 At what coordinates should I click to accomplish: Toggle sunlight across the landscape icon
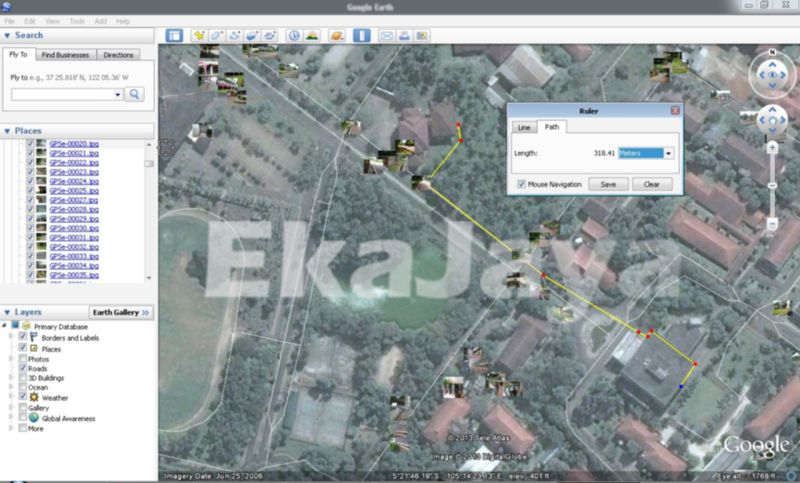point(312,35)
